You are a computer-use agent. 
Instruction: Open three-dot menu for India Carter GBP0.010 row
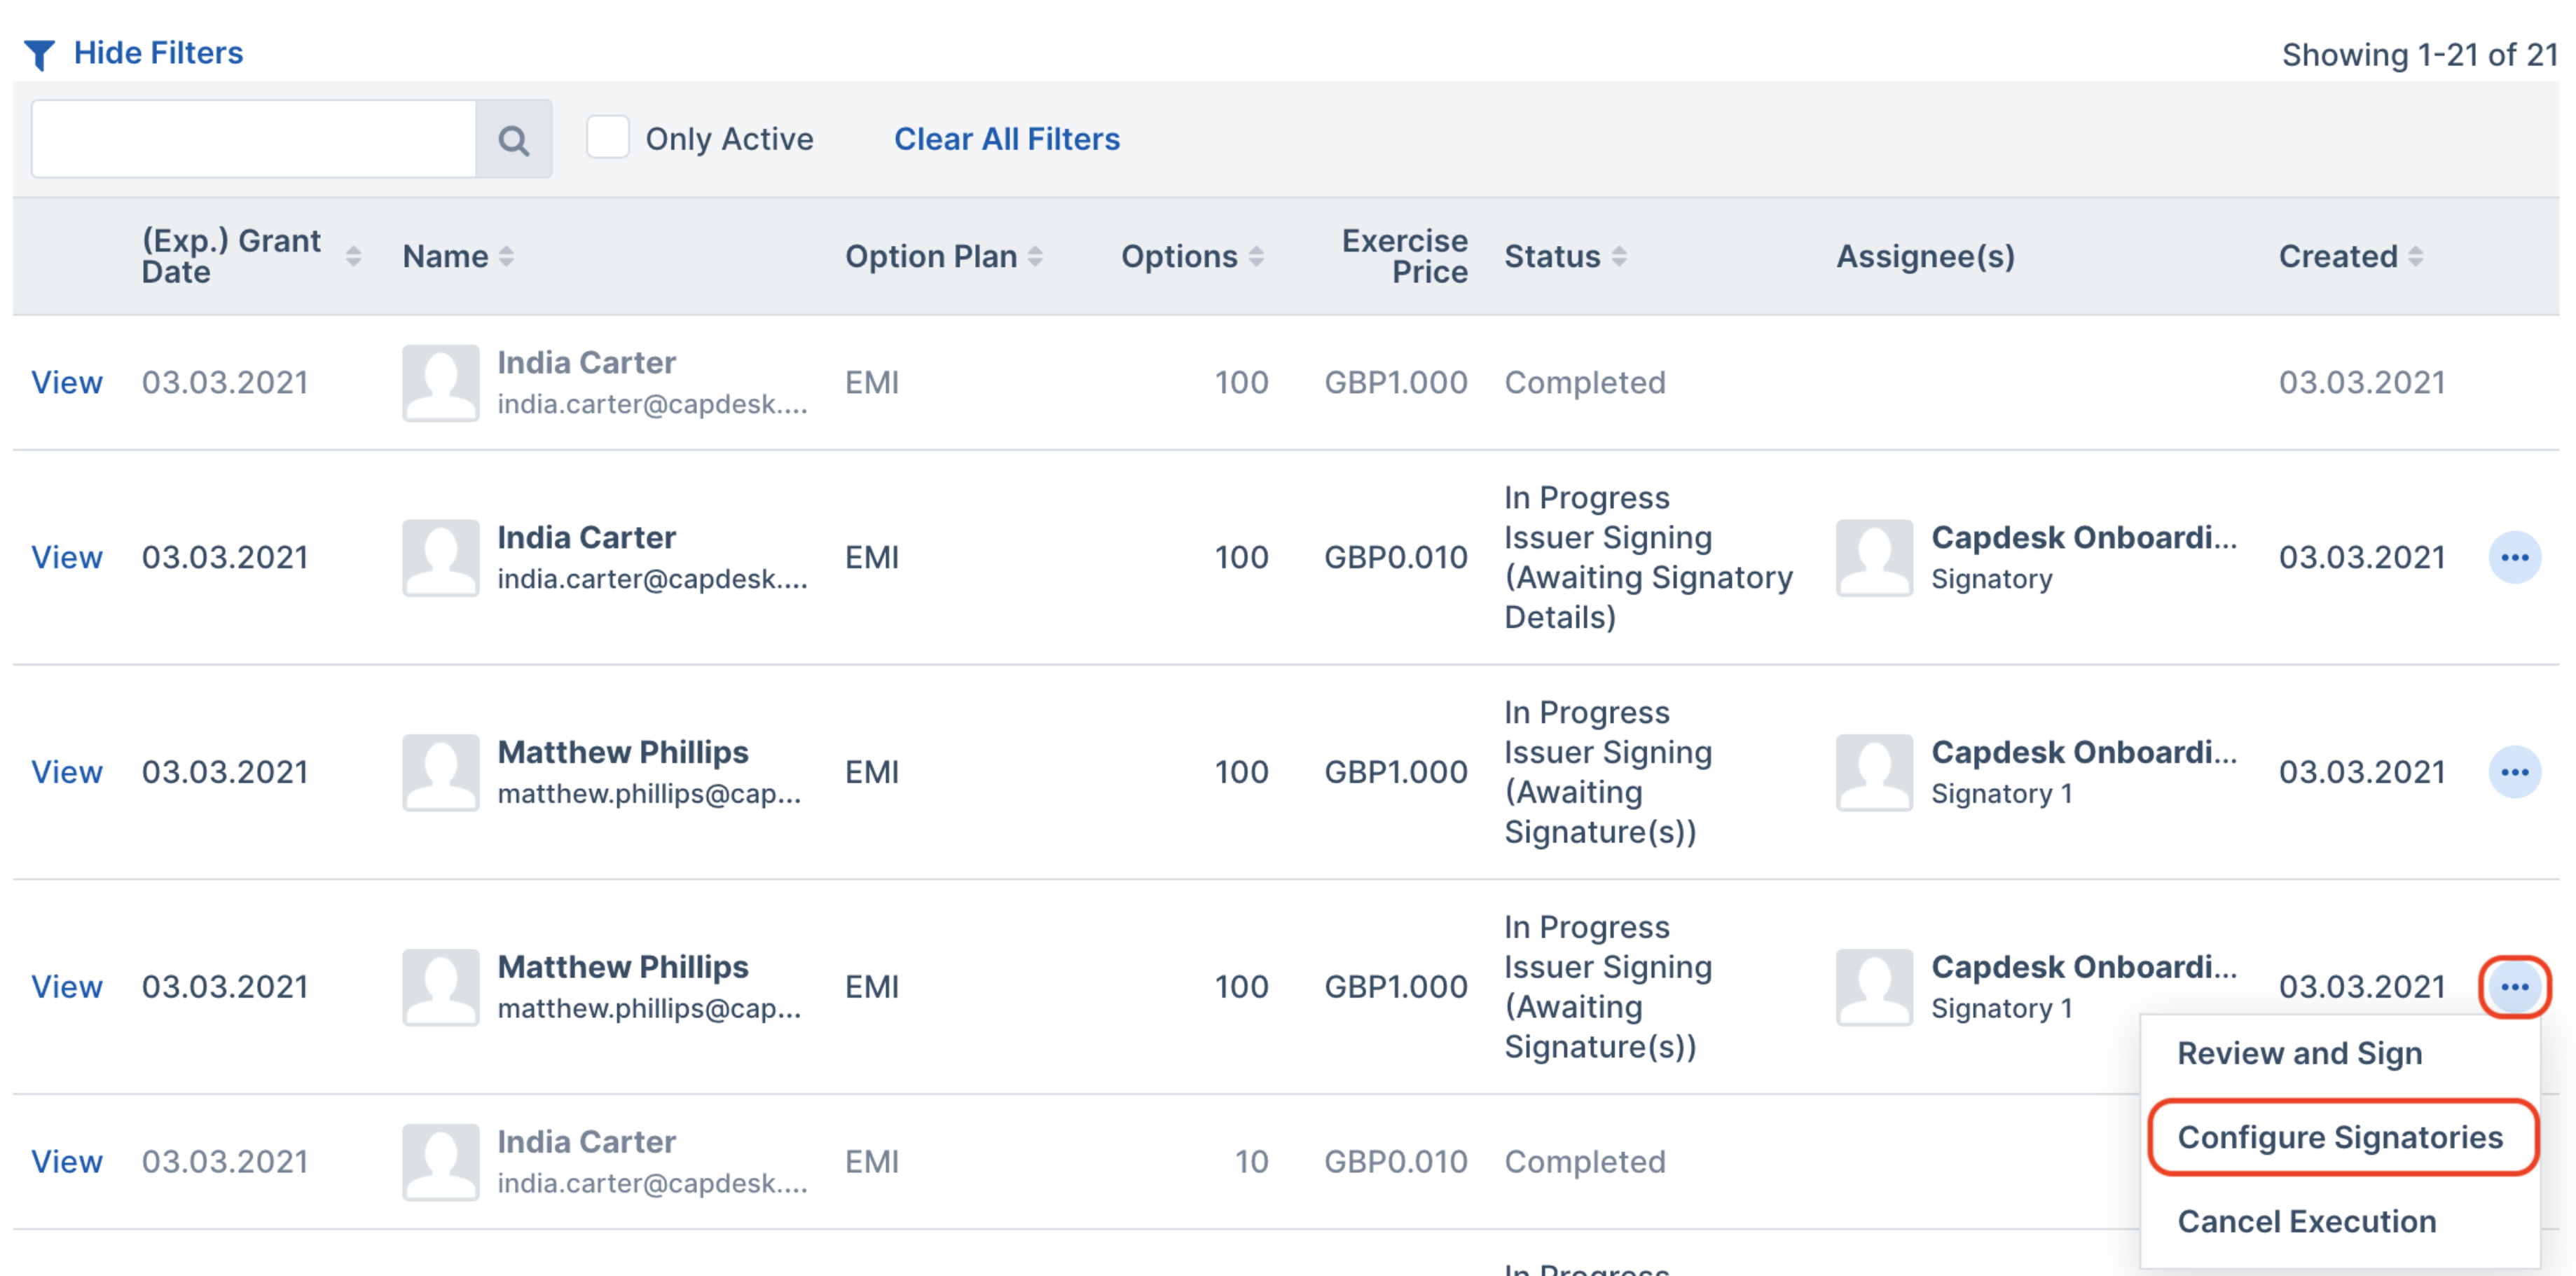[x=2514, y=557]
